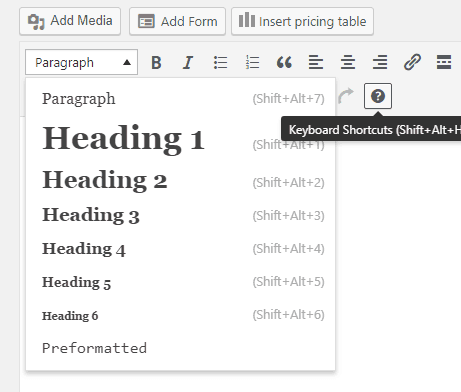Align text center

348,62
